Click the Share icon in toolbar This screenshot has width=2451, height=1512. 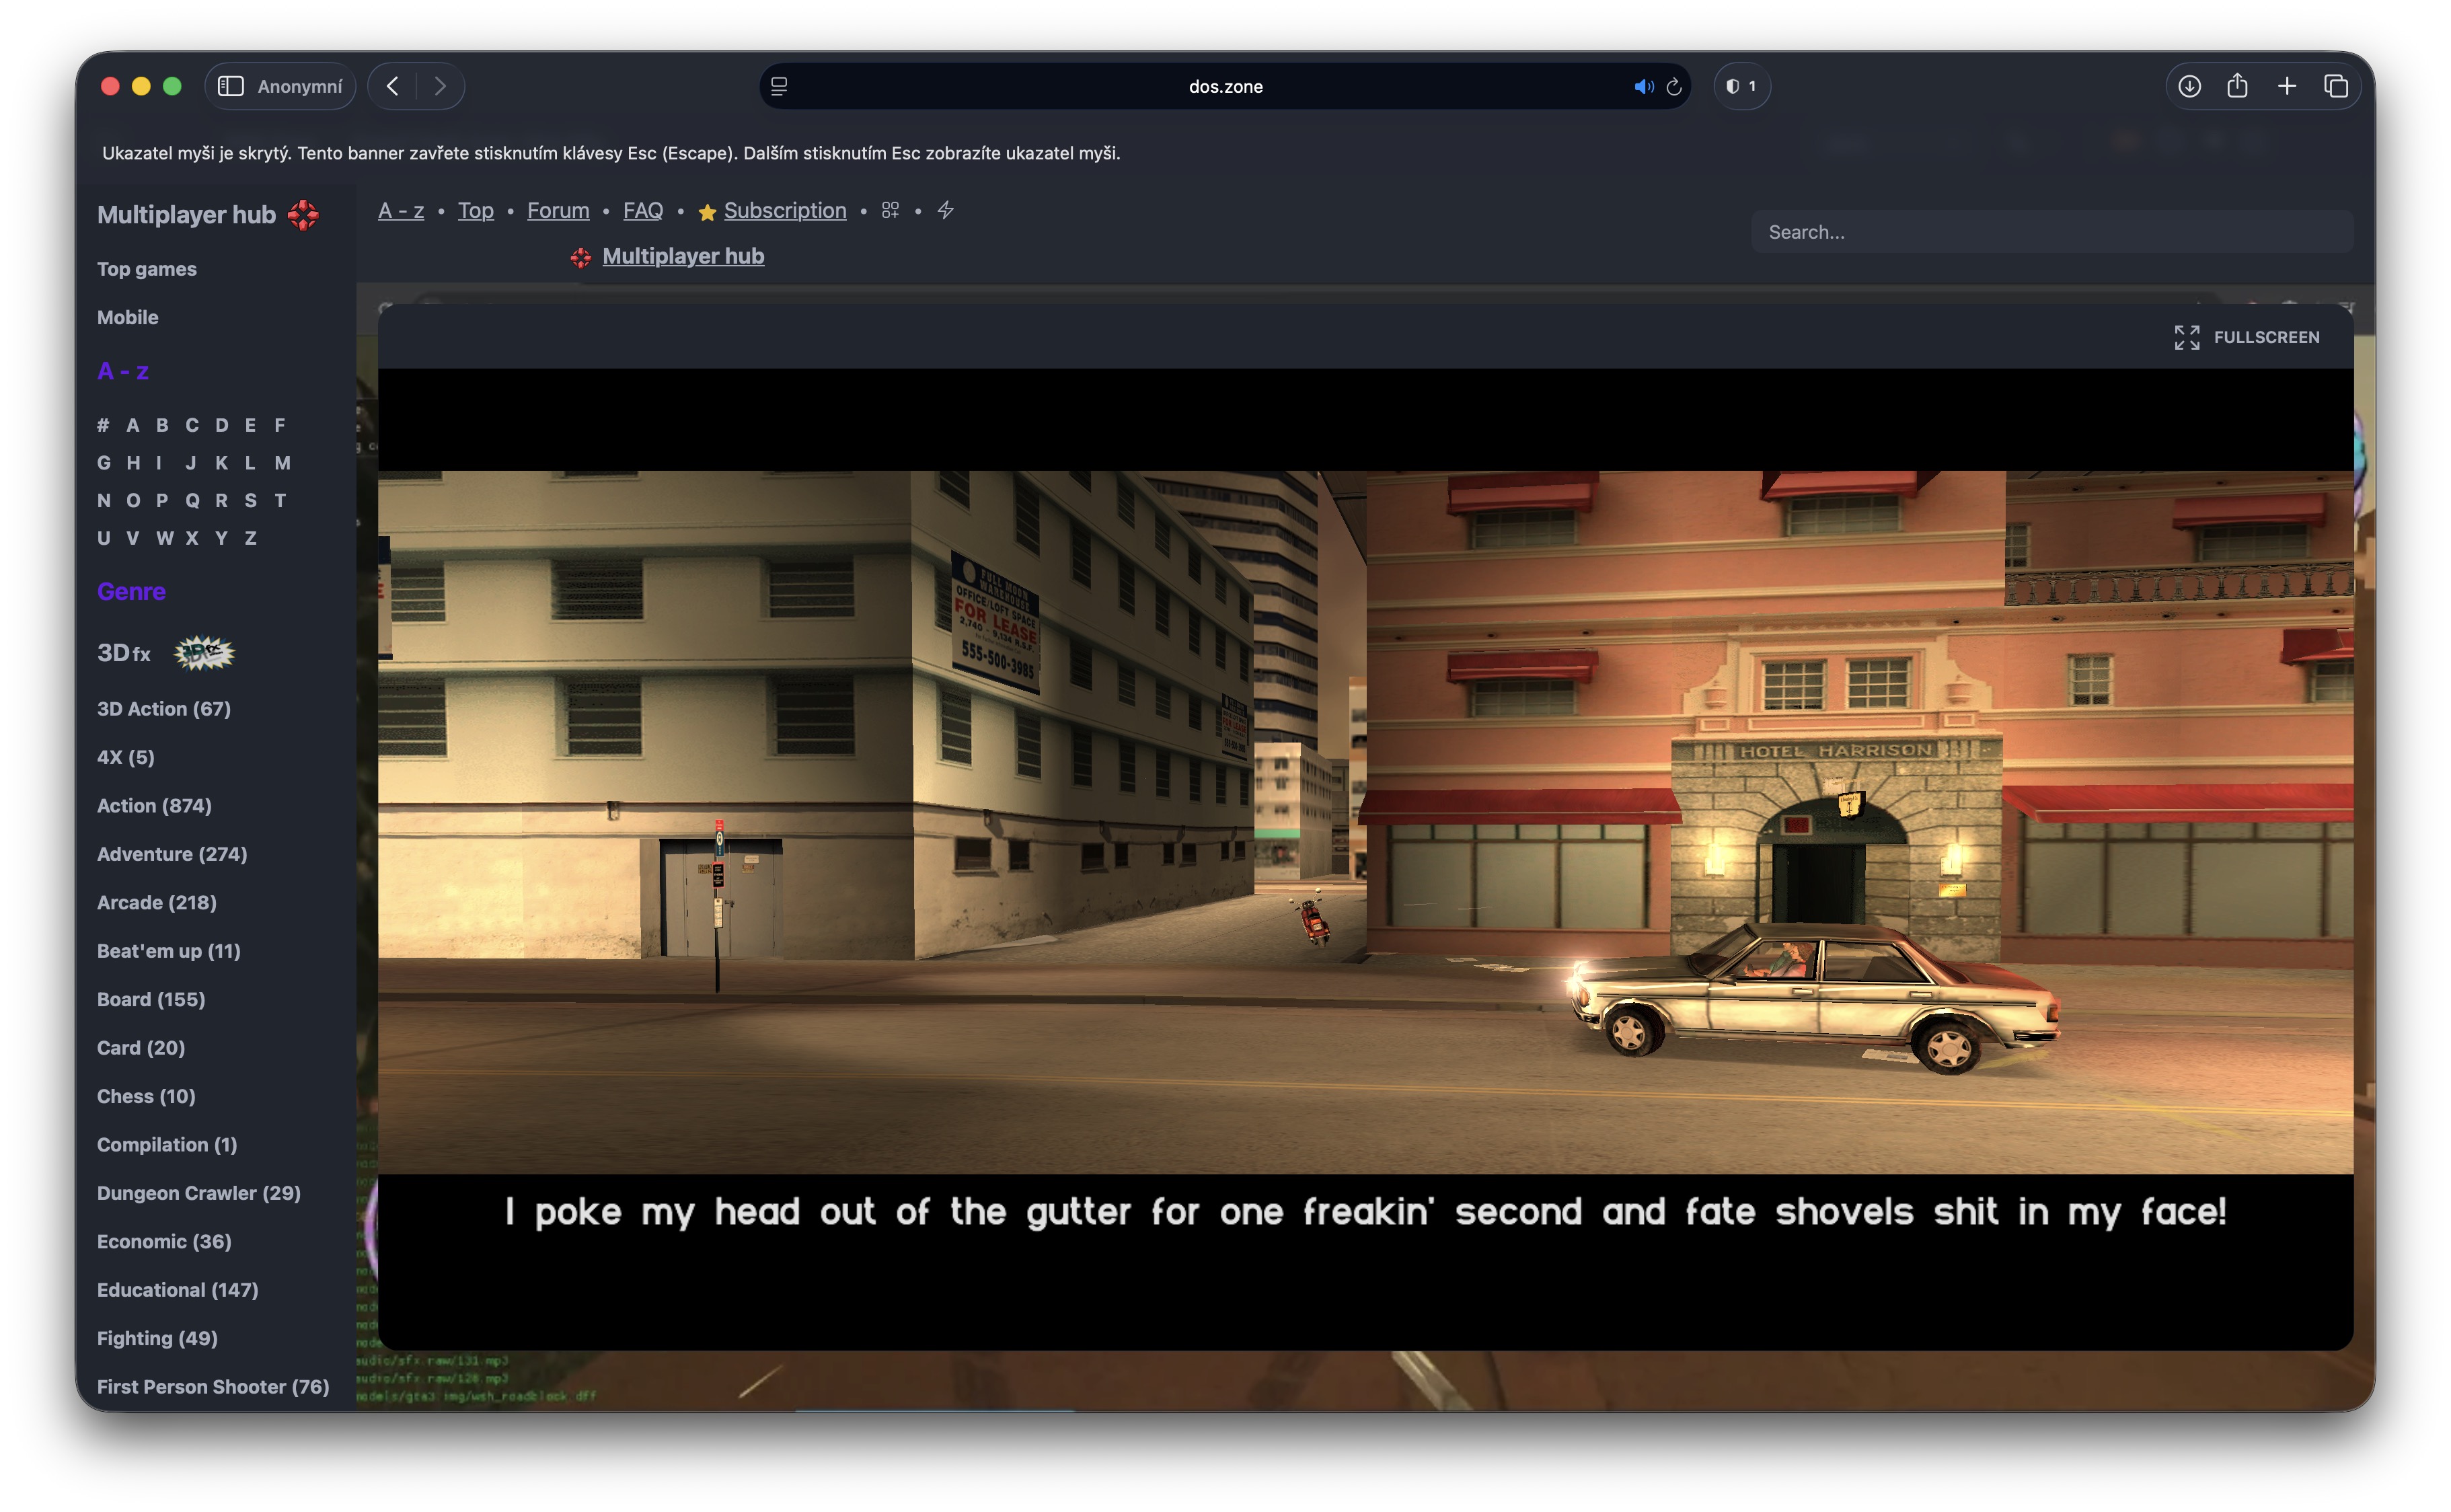tap(2237, 86)
